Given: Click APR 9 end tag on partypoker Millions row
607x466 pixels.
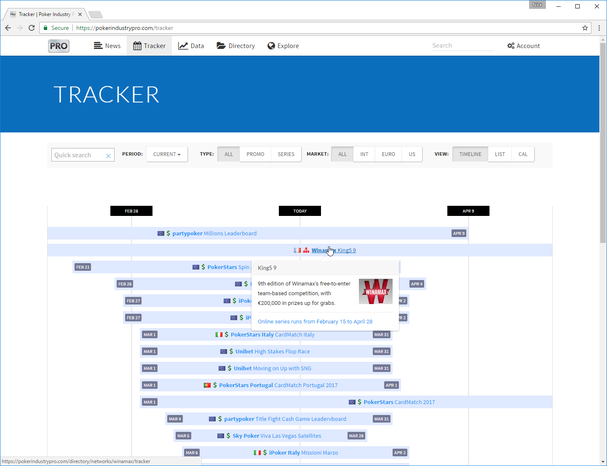Looking at the screenshot, I should (x=459, y=233).
